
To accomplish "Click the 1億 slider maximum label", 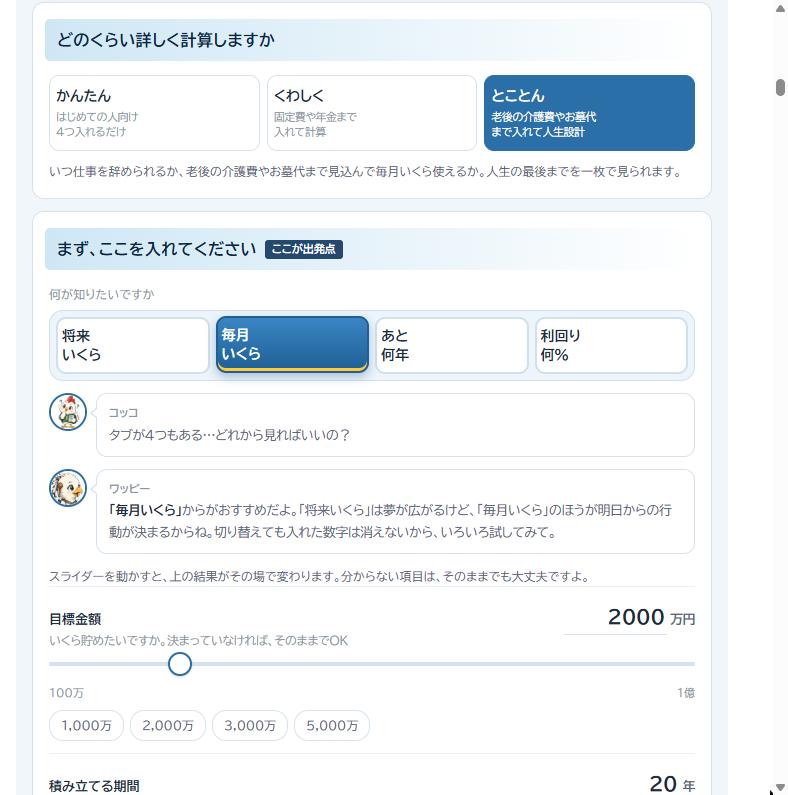I will pyautogui.click(x=686, y=693).
